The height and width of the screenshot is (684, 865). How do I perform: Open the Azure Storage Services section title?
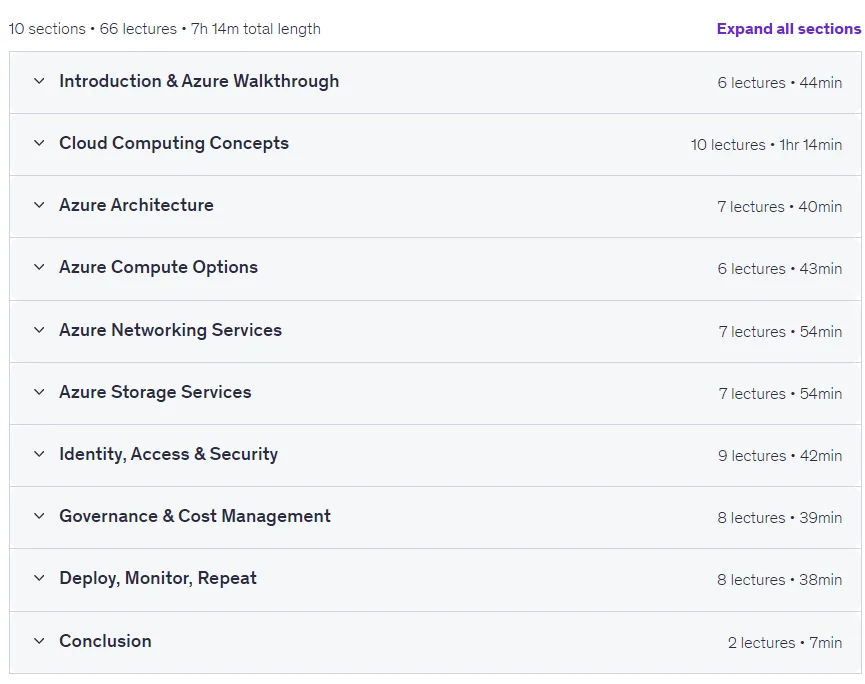click(x=155, y=392)
